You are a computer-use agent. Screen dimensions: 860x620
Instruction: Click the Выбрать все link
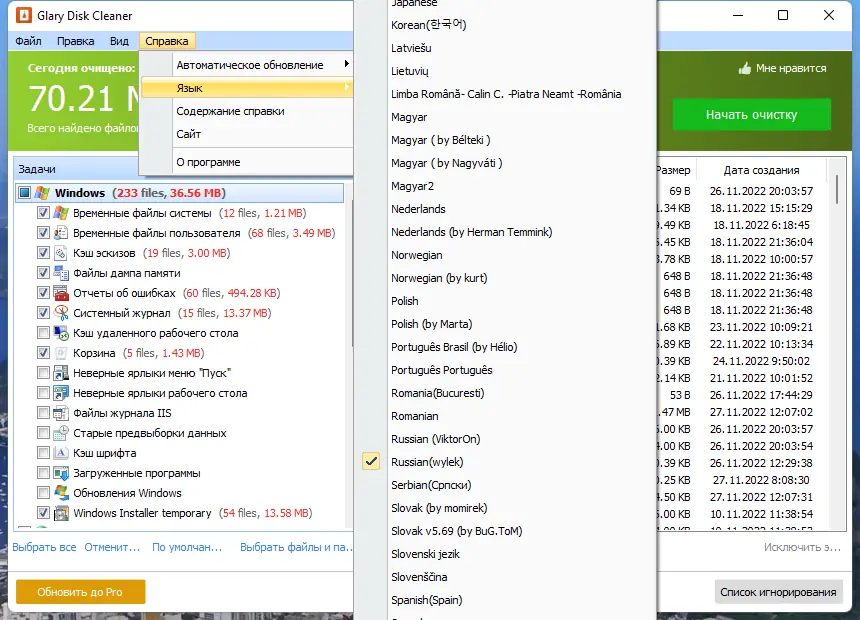point(44,547)
